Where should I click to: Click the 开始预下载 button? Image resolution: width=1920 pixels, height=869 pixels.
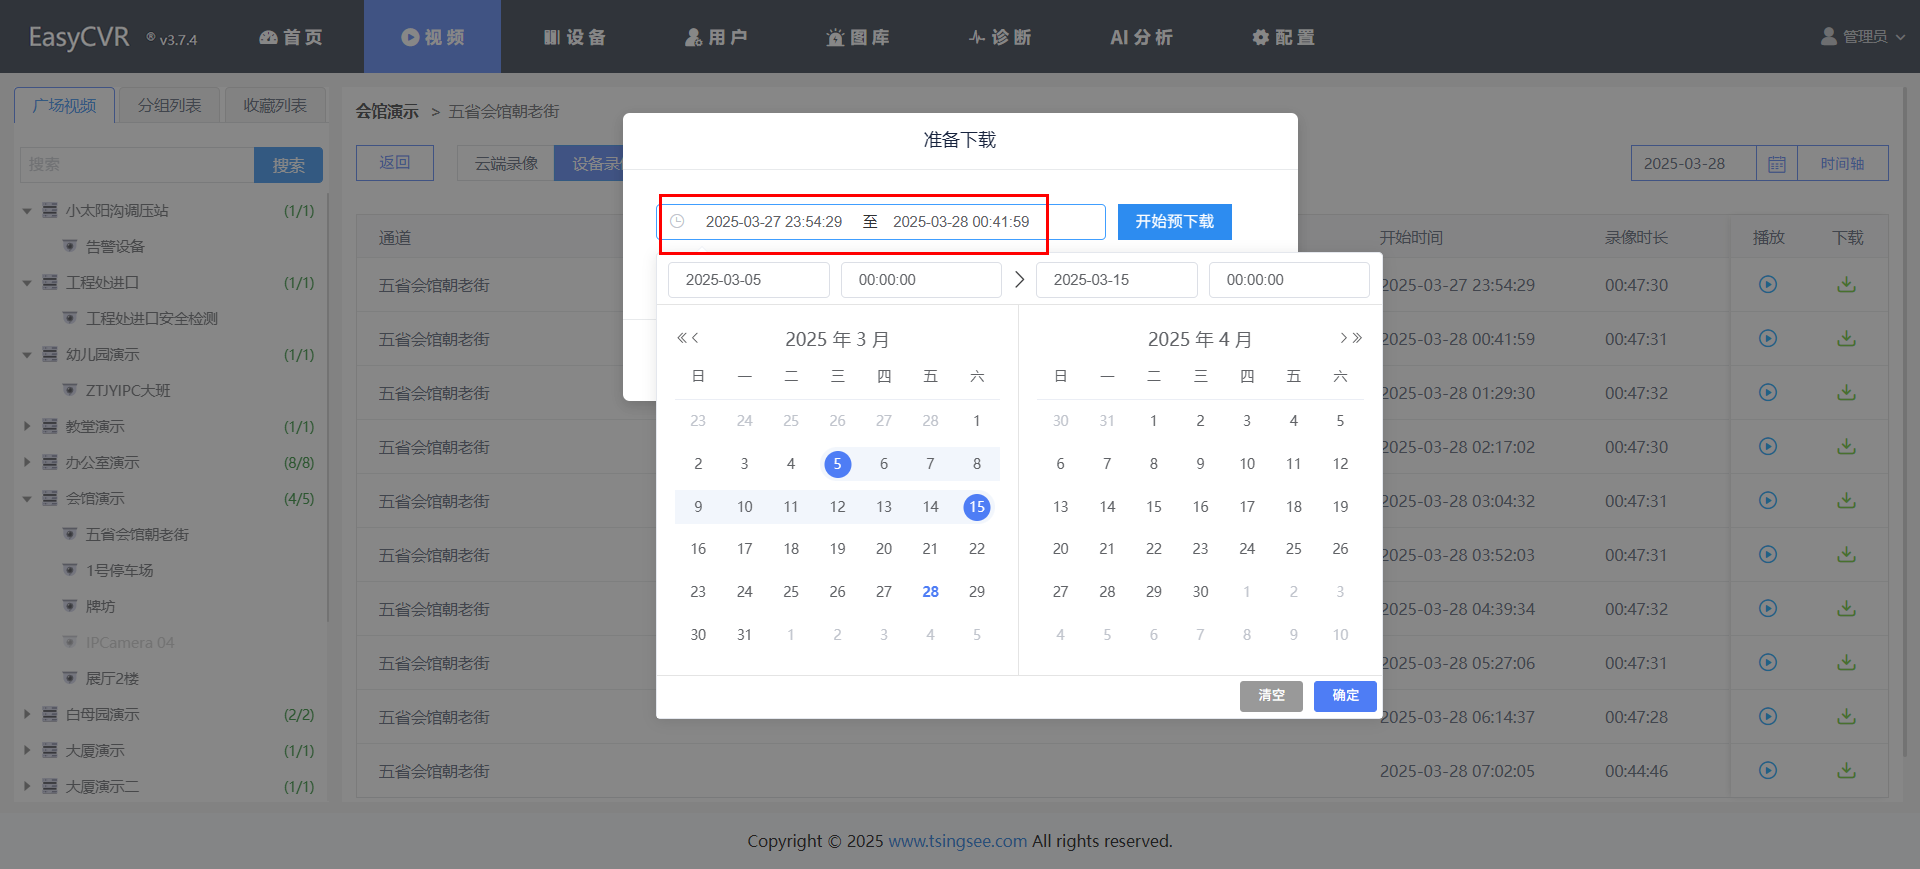[x=1174, y=222]
